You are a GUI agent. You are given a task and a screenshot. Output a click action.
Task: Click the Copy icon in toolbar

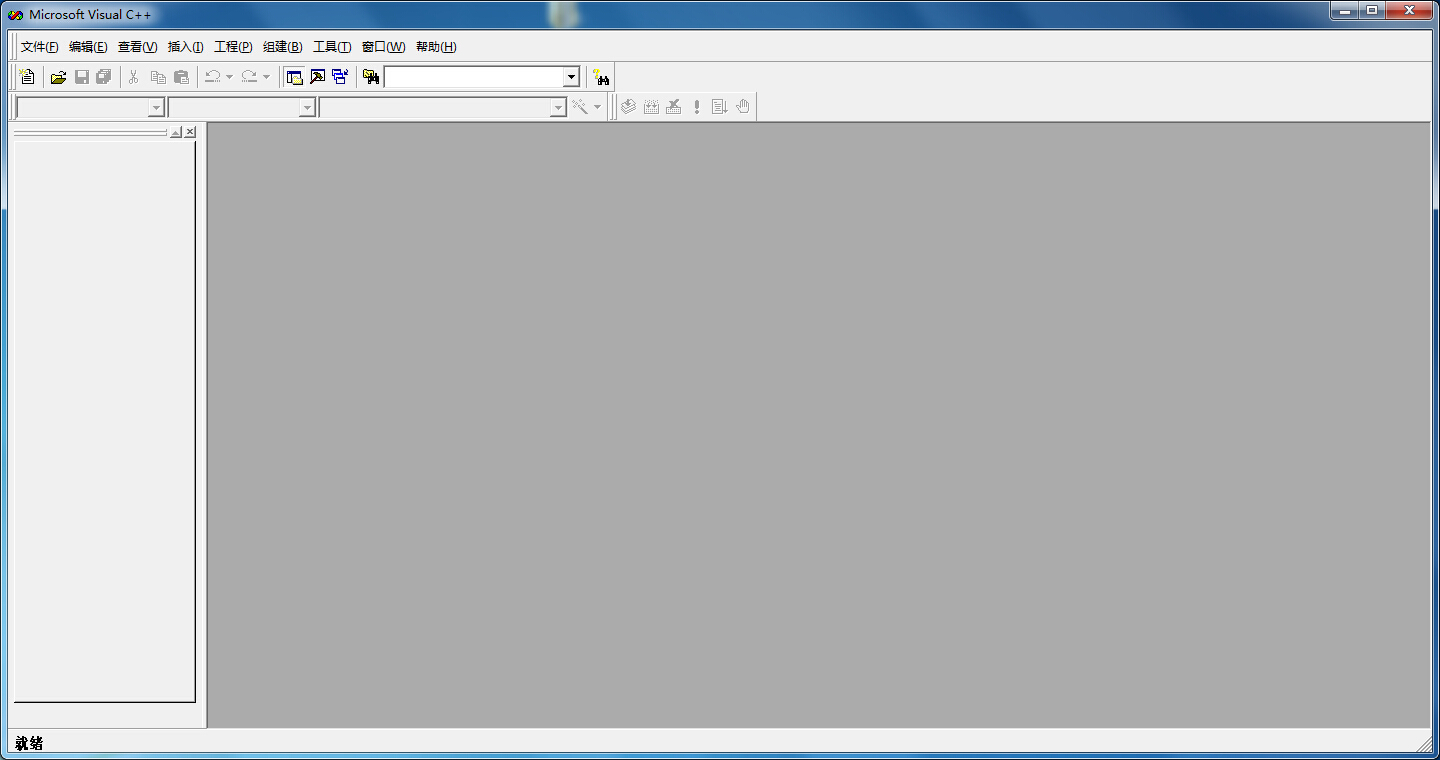[158, 77]
